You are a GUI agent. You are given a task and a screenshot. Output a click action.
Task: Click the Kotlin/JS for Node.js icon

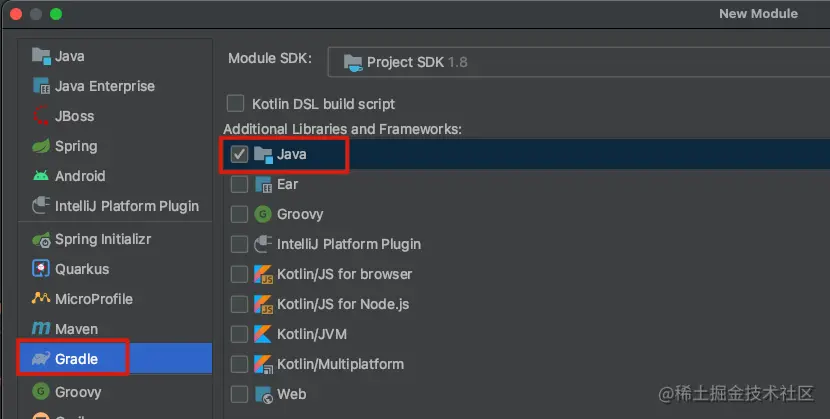click(x=263, y=304)
